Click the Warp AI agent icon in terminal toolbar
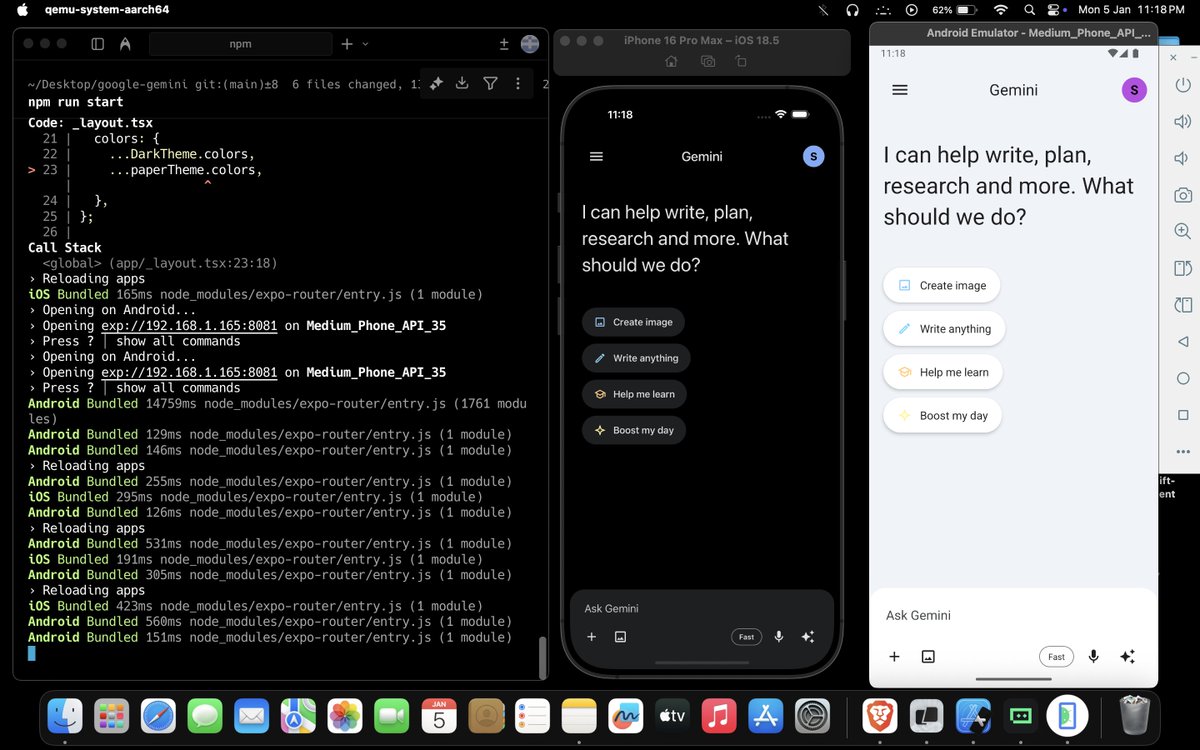Screen dimensions: 1200x750 point(125,44)
